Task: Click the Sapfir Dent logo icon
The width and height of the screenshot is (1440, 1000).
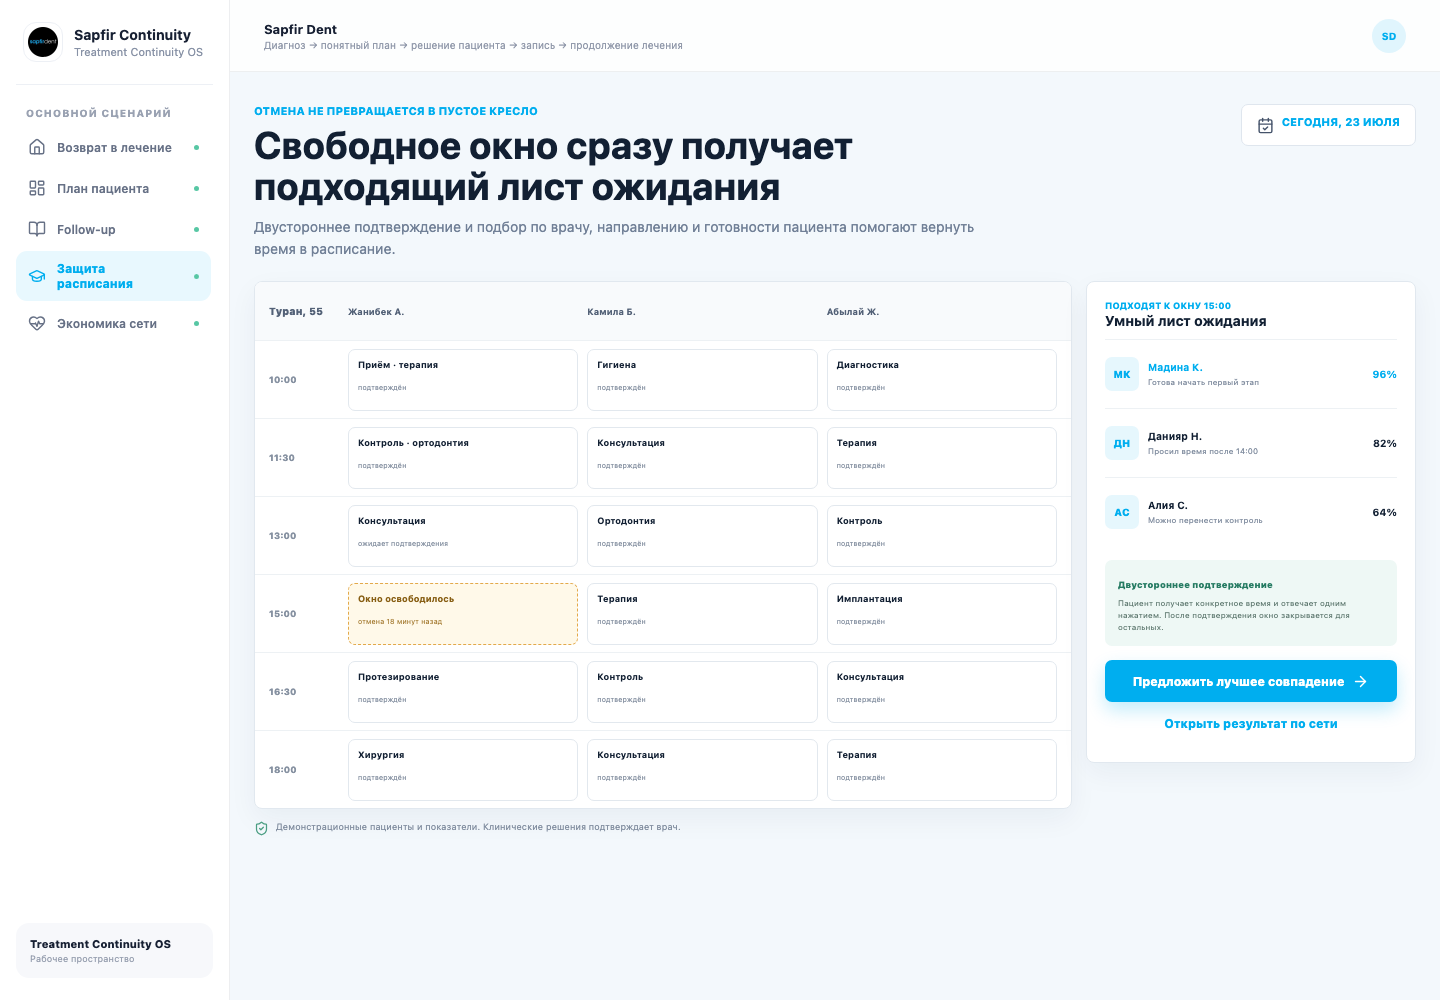Action: coord(43,42)
